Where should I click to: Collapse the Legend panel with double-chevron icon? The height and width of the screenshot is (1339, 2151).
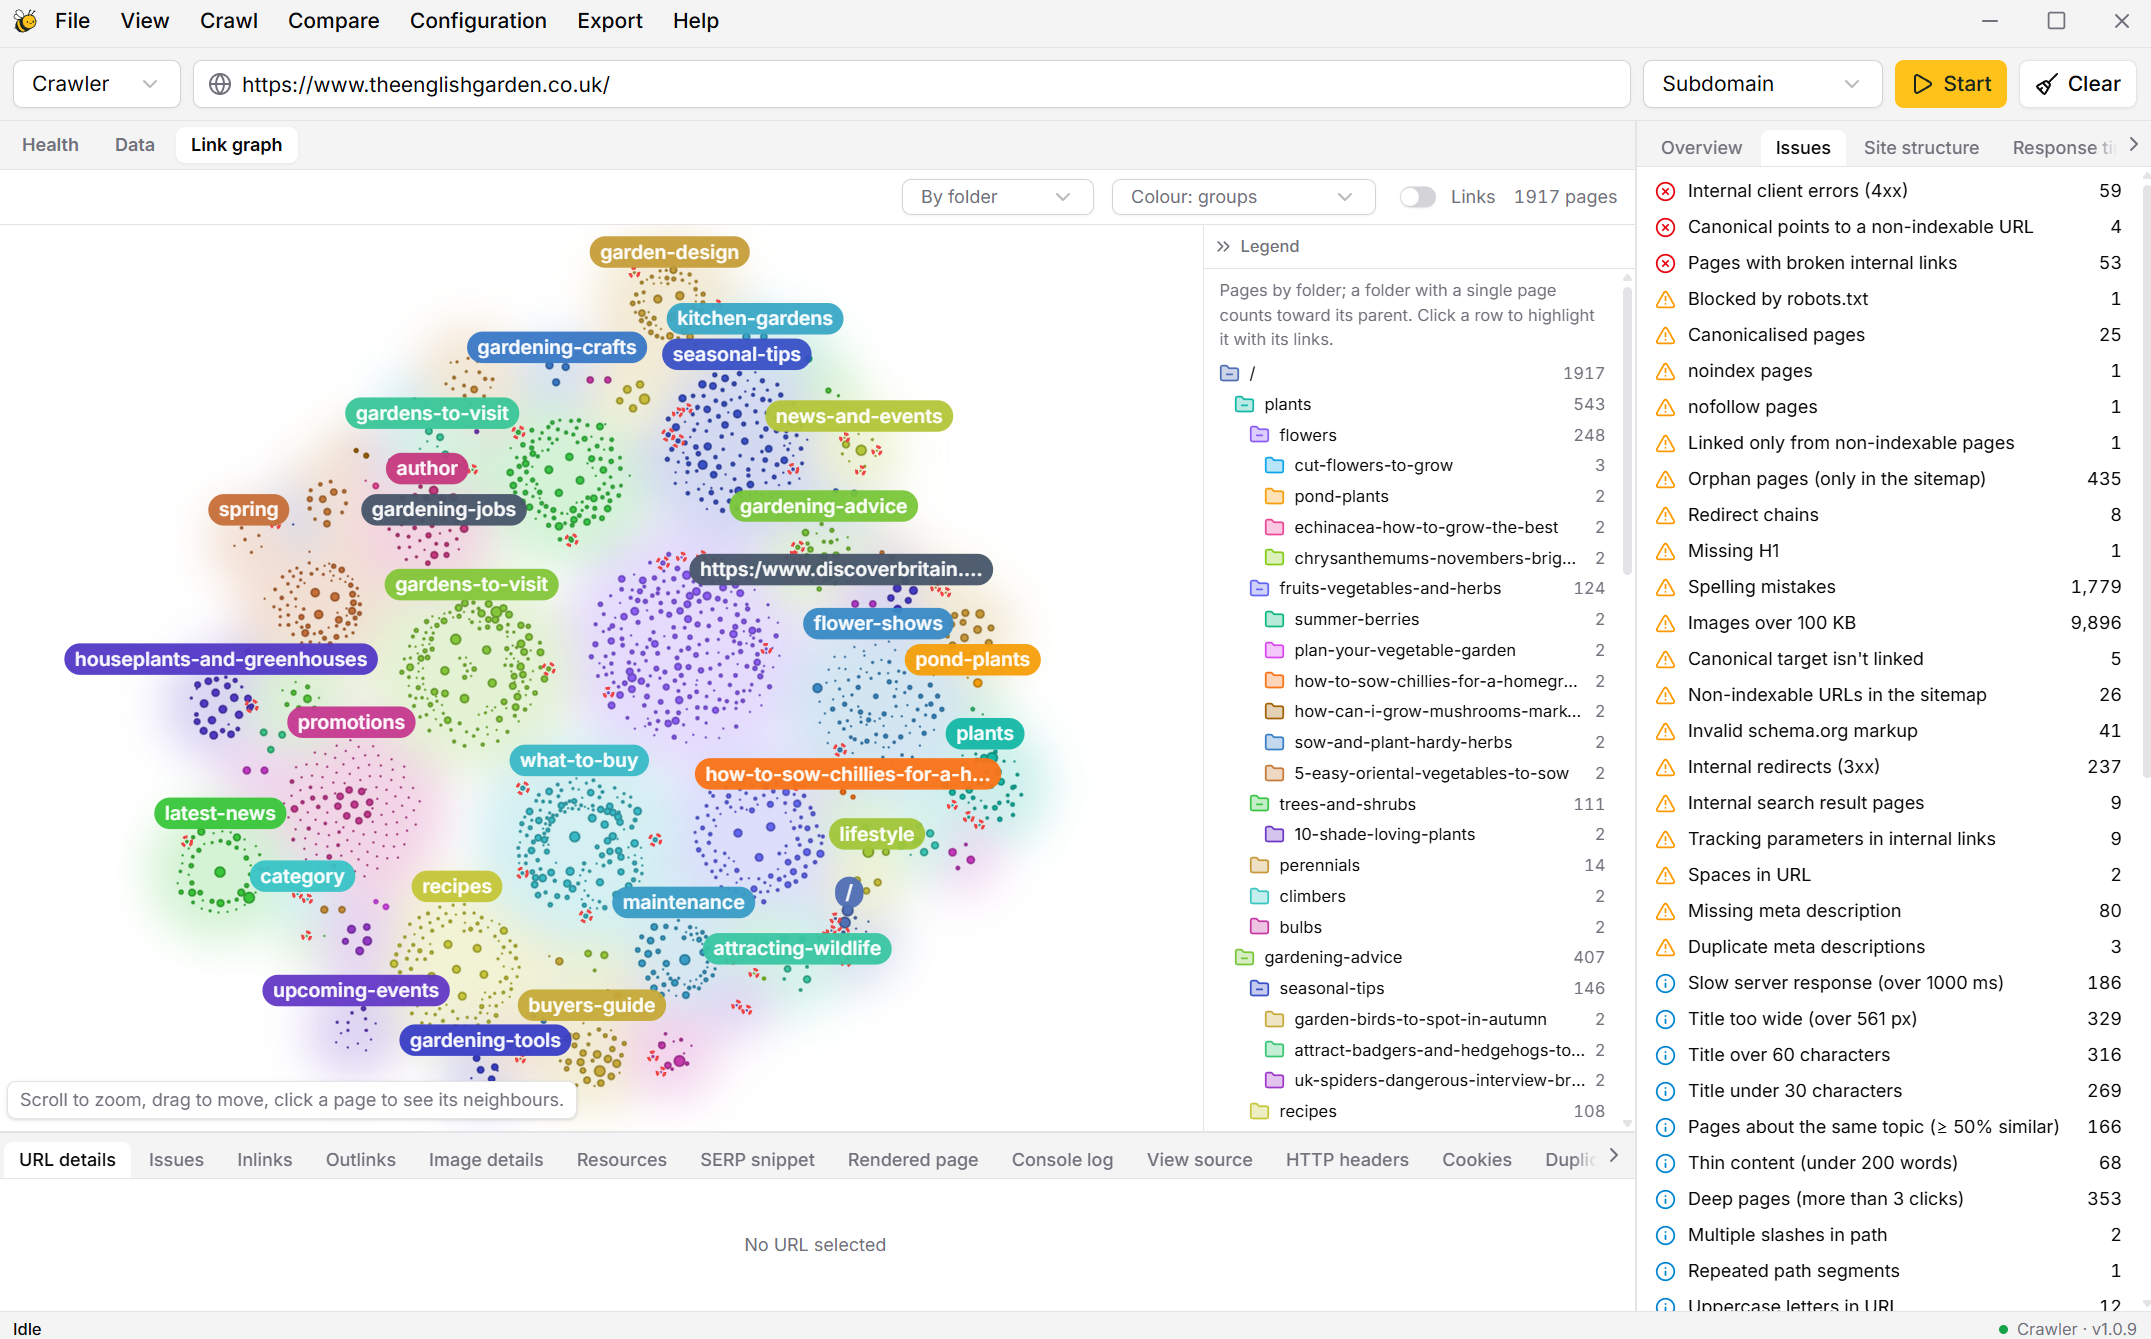1223,246
